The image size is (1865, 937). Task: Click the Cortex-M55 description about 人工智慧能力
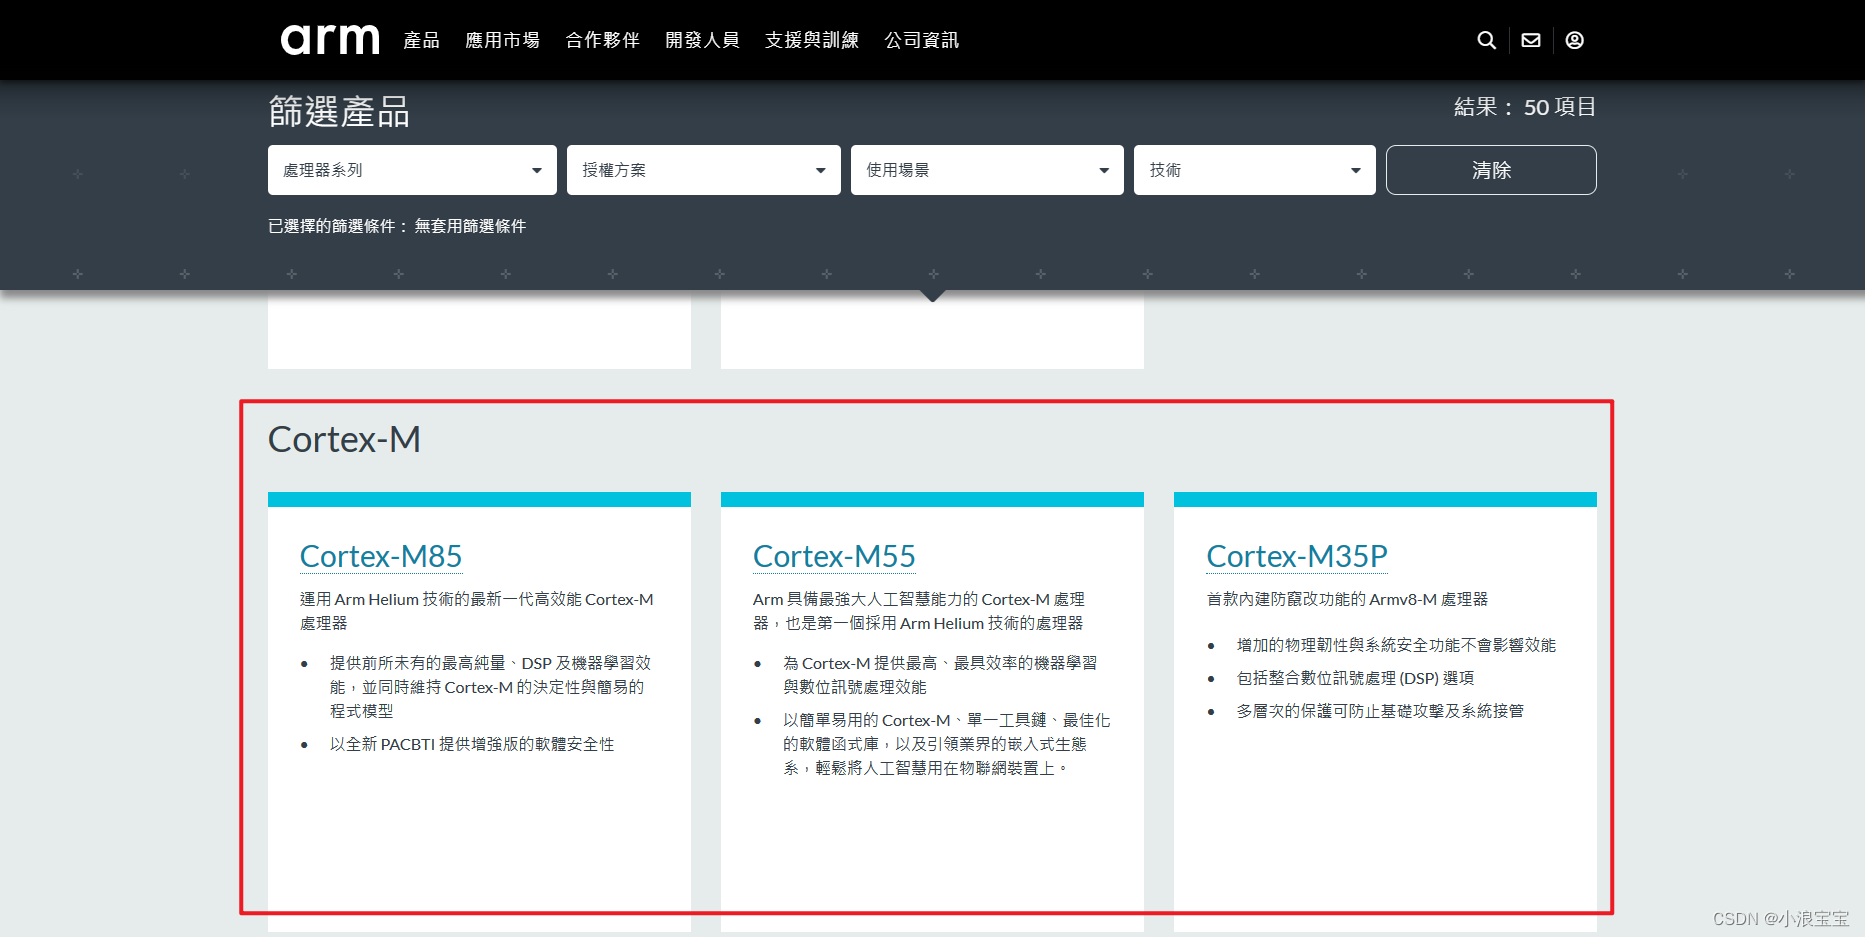(x=918, y=611)
